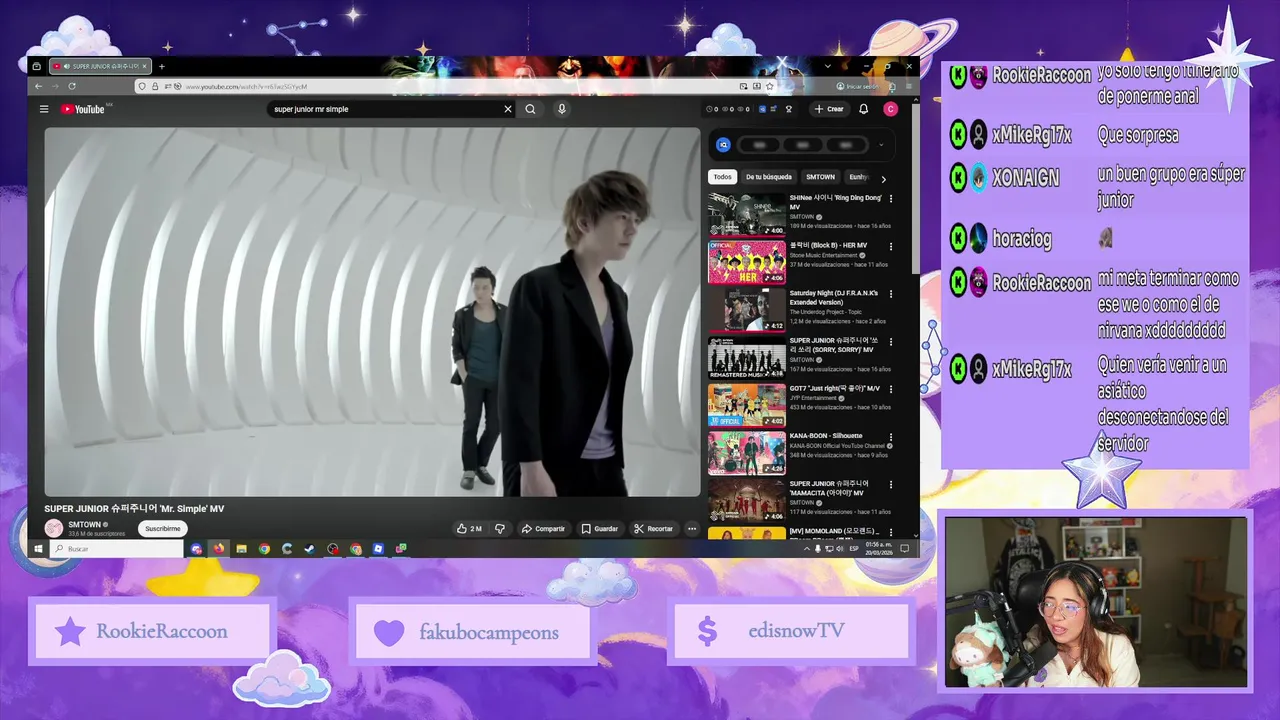Share the video via Compartir
Screen dimensions: 1280x720
[543, 528]
